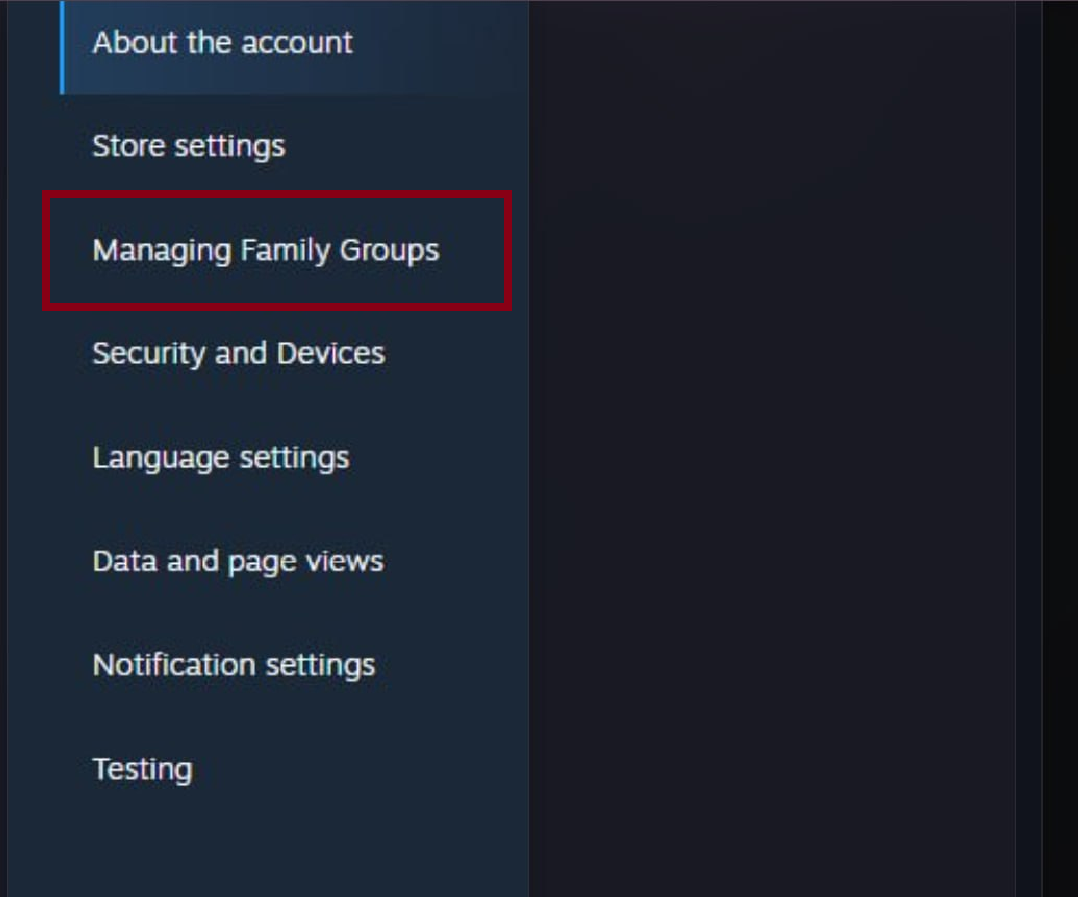Image resolution: width=1078 pixels, height=897 pixels.
Task: Select Managing Family Groups
Action: click(265, 250)
